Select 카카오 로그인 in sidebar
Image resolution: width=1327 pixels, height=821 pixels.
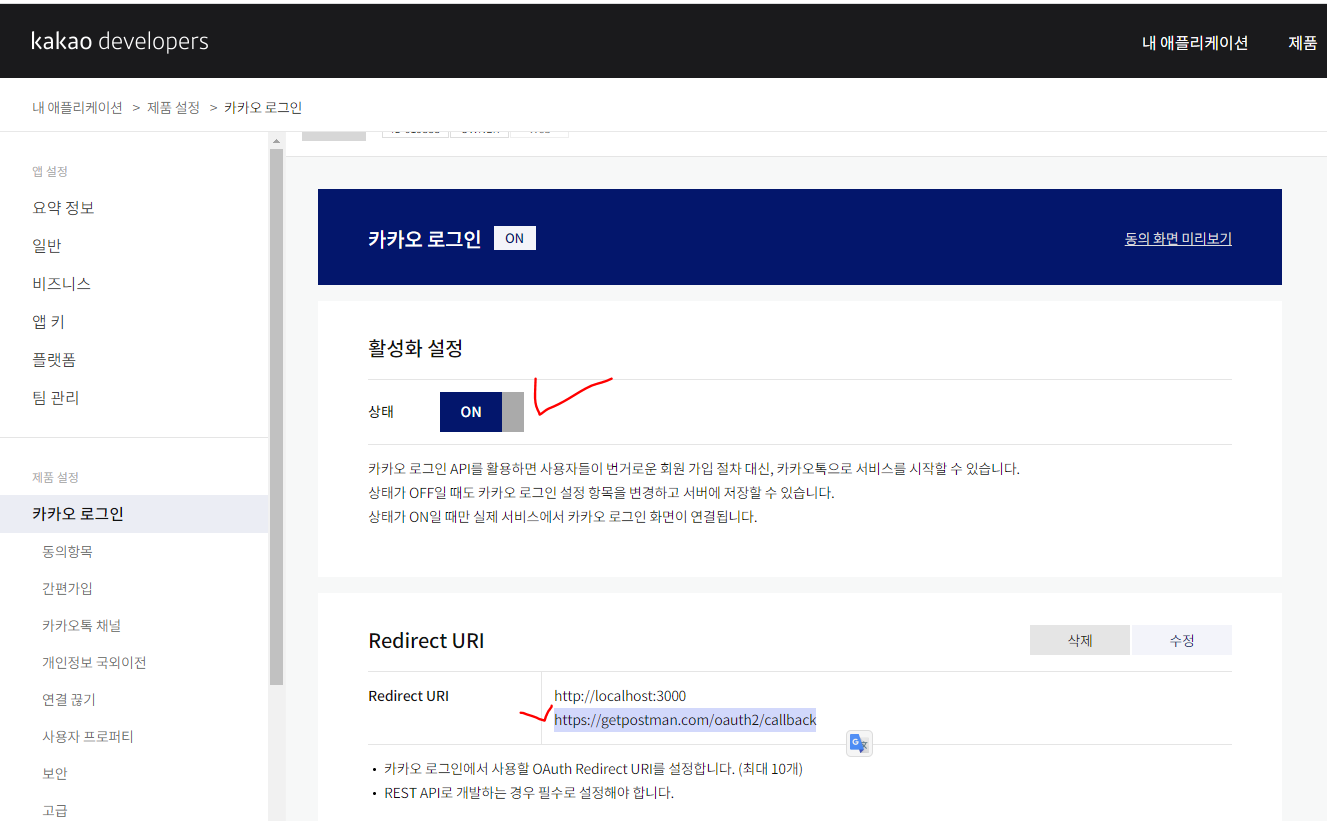click(x=134, y=514)
